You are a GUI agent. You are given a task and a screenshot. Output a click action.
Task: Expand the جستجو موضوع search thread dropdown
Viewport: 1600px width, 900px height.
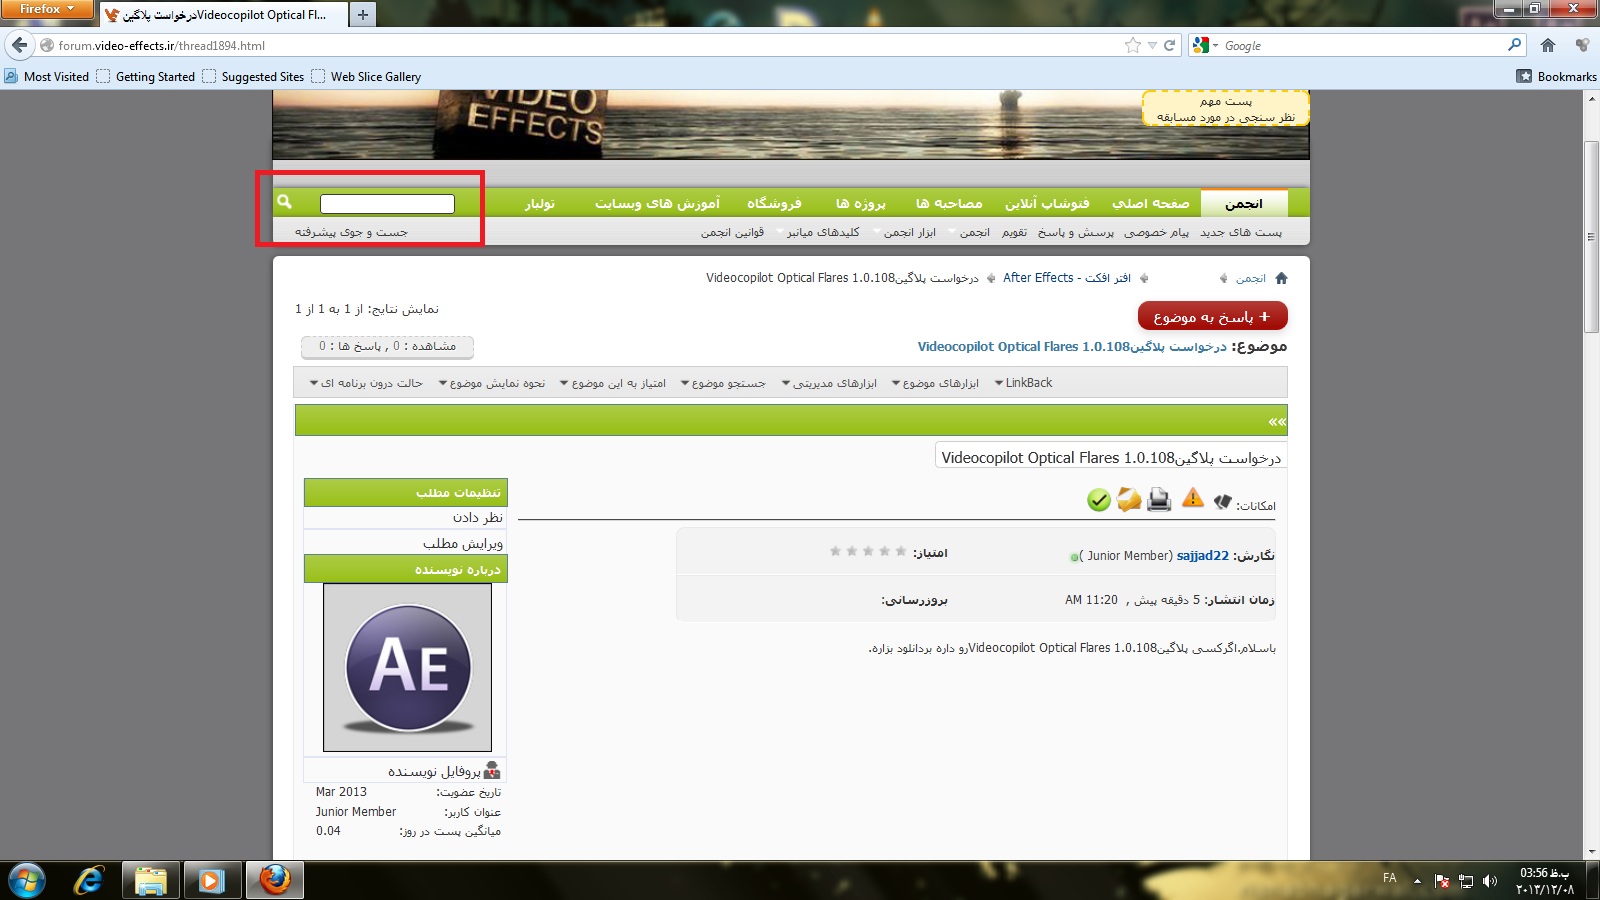[723, 383]
